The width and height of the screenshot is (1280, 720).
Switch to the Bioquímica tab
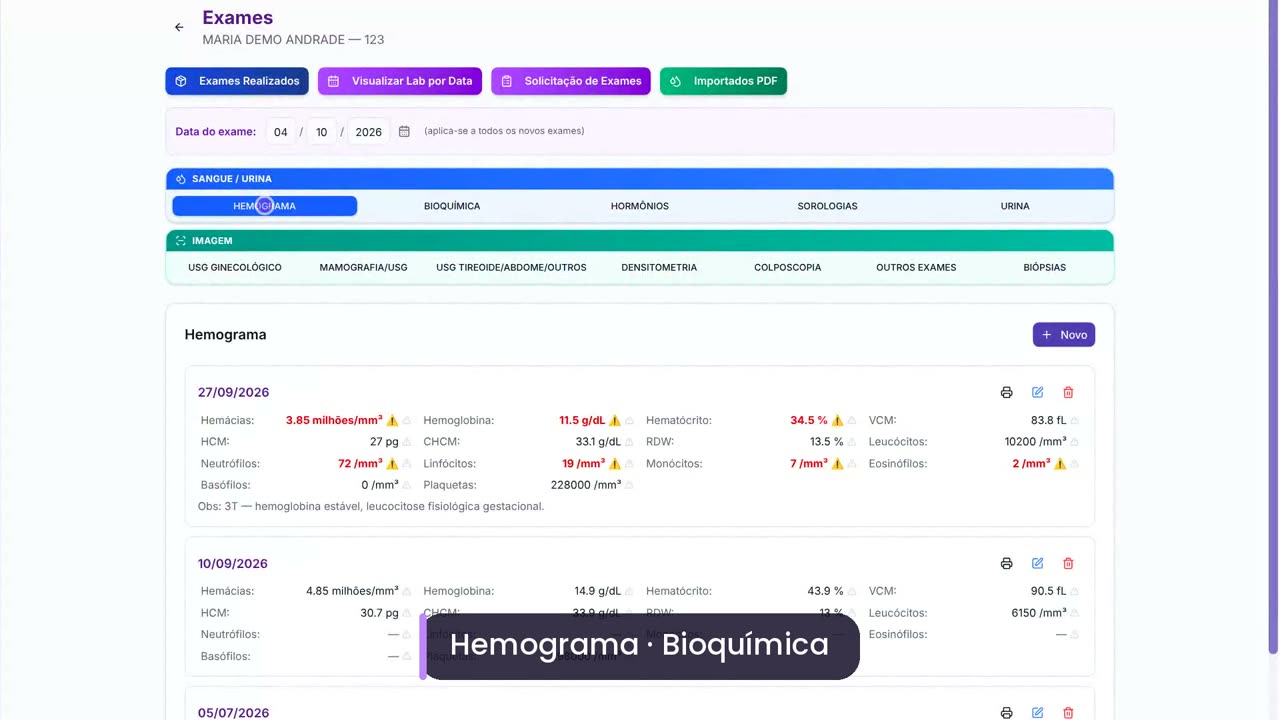click(452, 206)
